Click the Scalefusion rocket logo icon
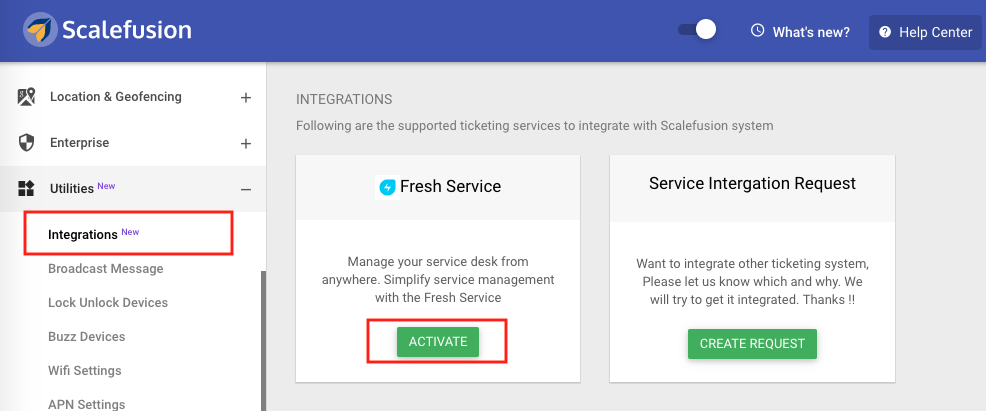Image resolution: width=986 pixels, height=411 pixels. 40,30
